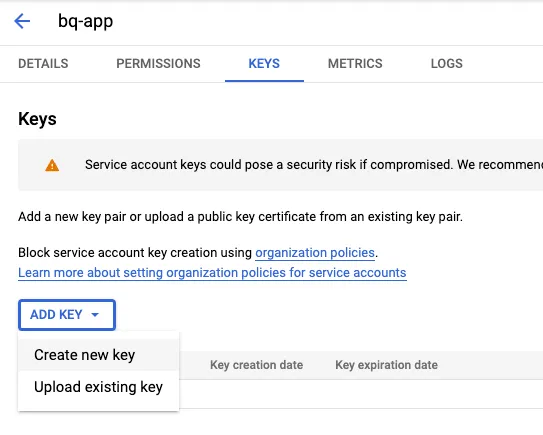543x435 pixels.
Task: Click the Keys section heading
Action: point(37,119)
